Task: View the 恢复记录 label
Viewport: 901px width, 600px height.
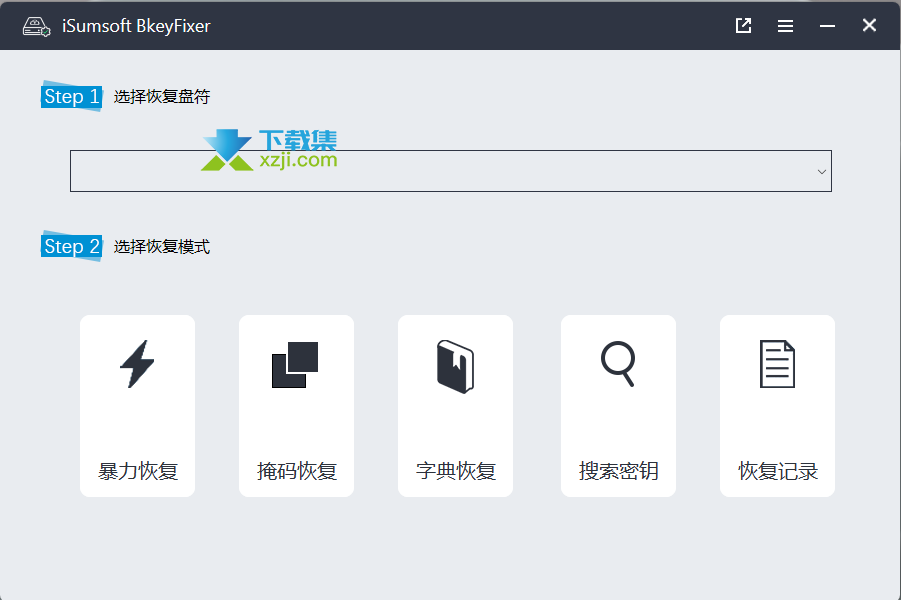Action: pos(778,471)
